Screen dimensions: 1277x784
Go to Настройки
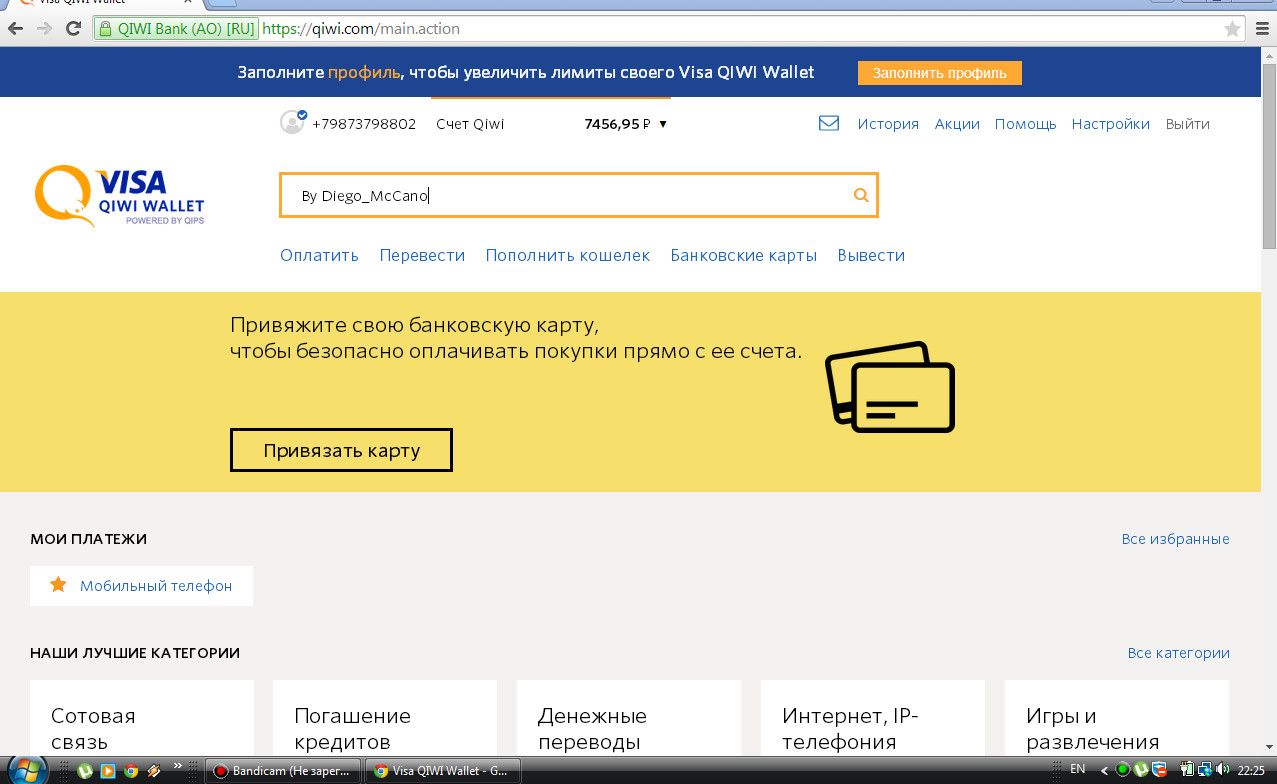coord(1110,124)
